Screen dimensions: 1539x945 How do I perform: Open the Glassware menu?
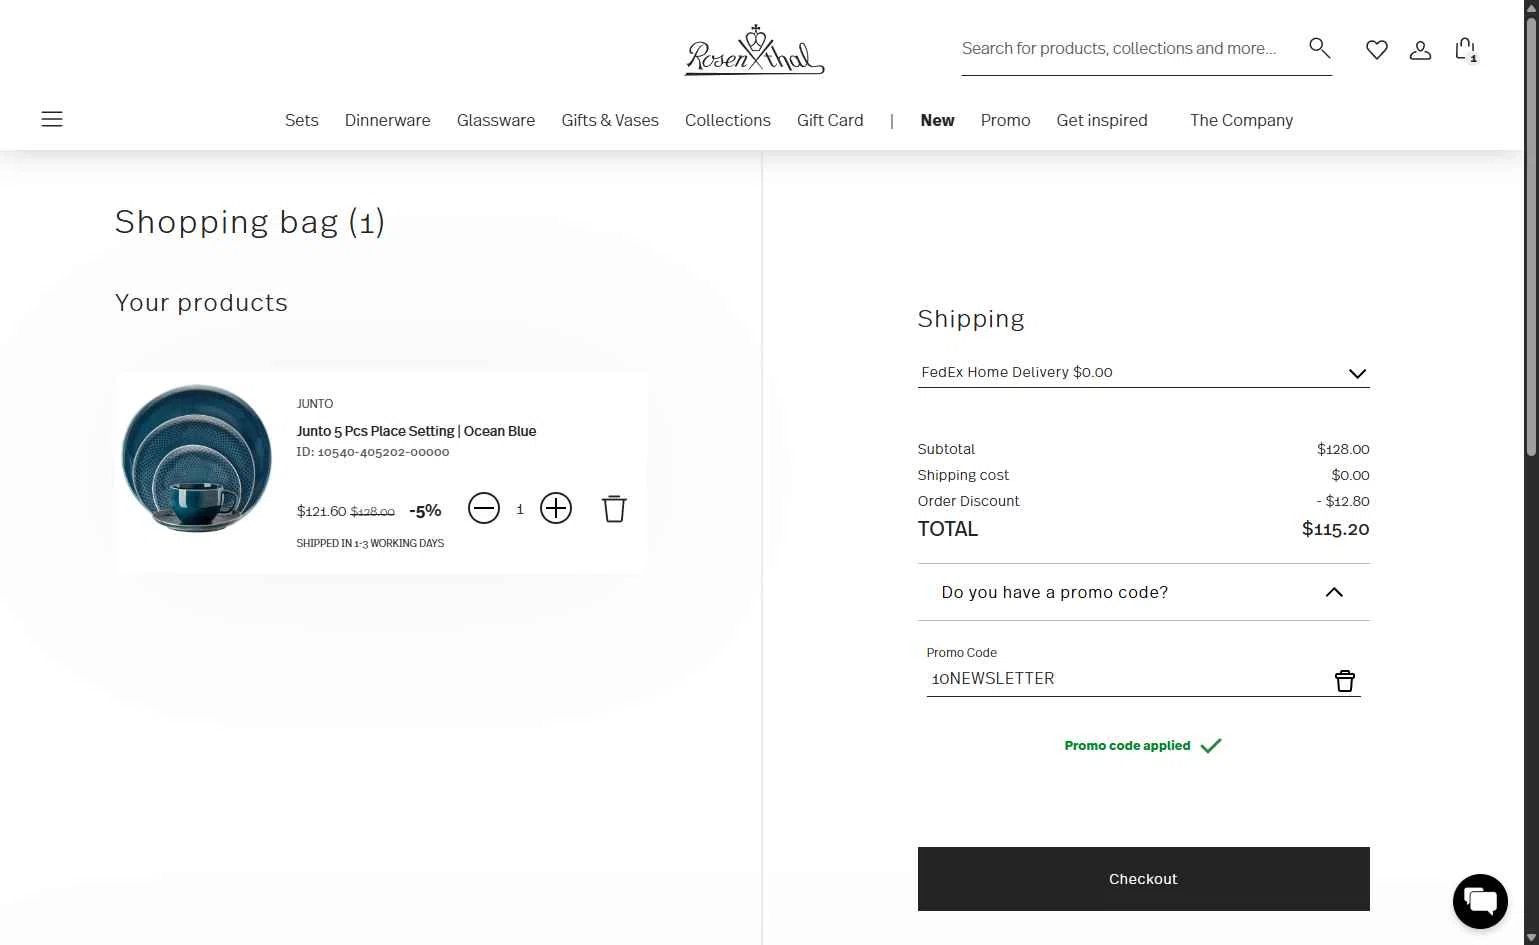point(496,120)
